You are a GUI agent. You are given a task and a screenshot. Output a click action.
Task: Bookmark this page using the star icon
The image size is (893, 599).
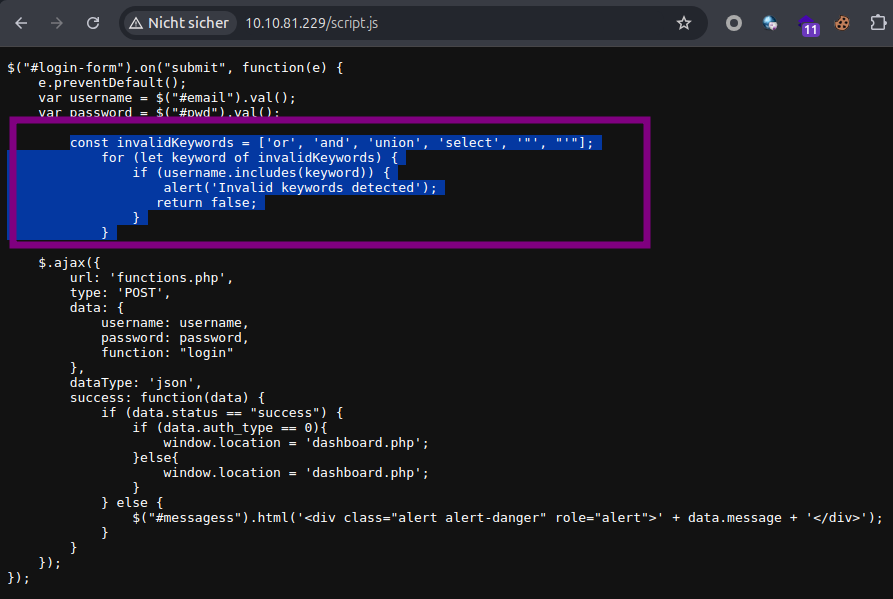click(684, 23)
